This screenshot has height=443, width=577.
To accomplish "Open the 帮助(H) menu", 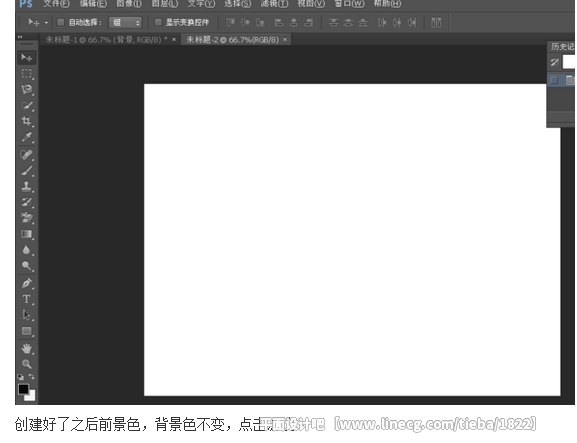I will 387,4.
